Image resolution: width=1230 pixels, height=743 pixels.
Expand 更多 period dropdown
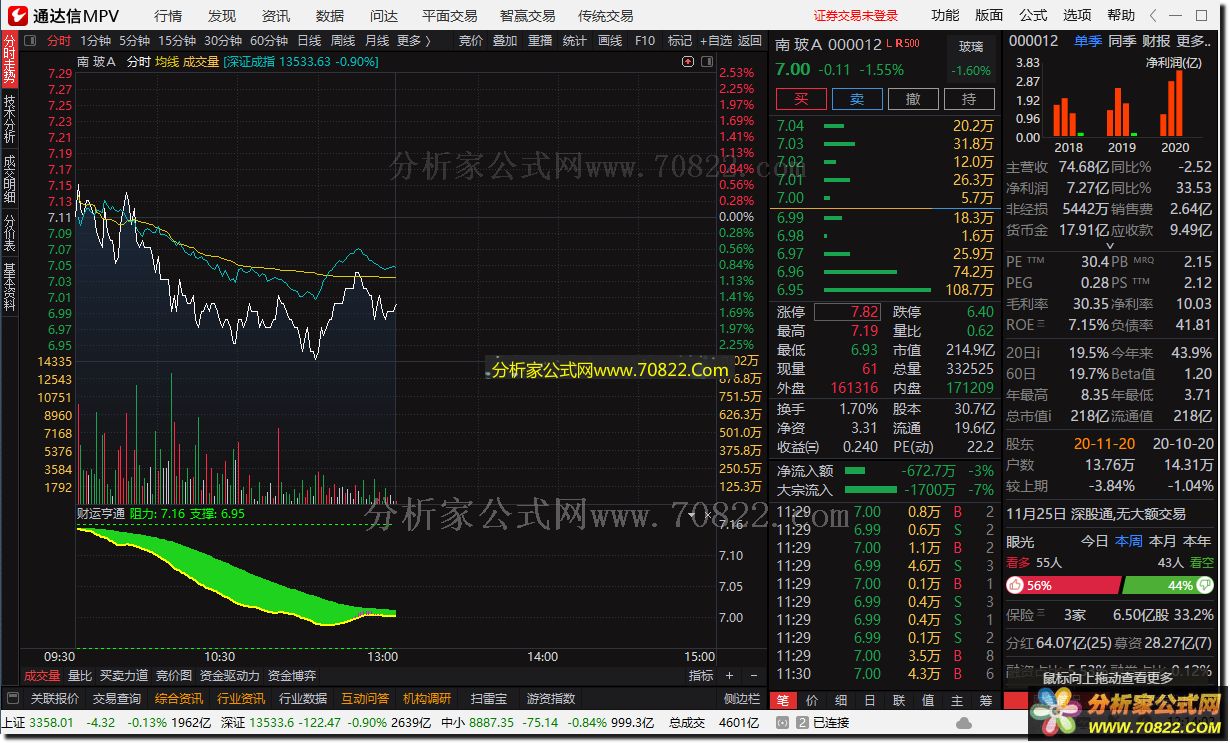tap(414, 41)
